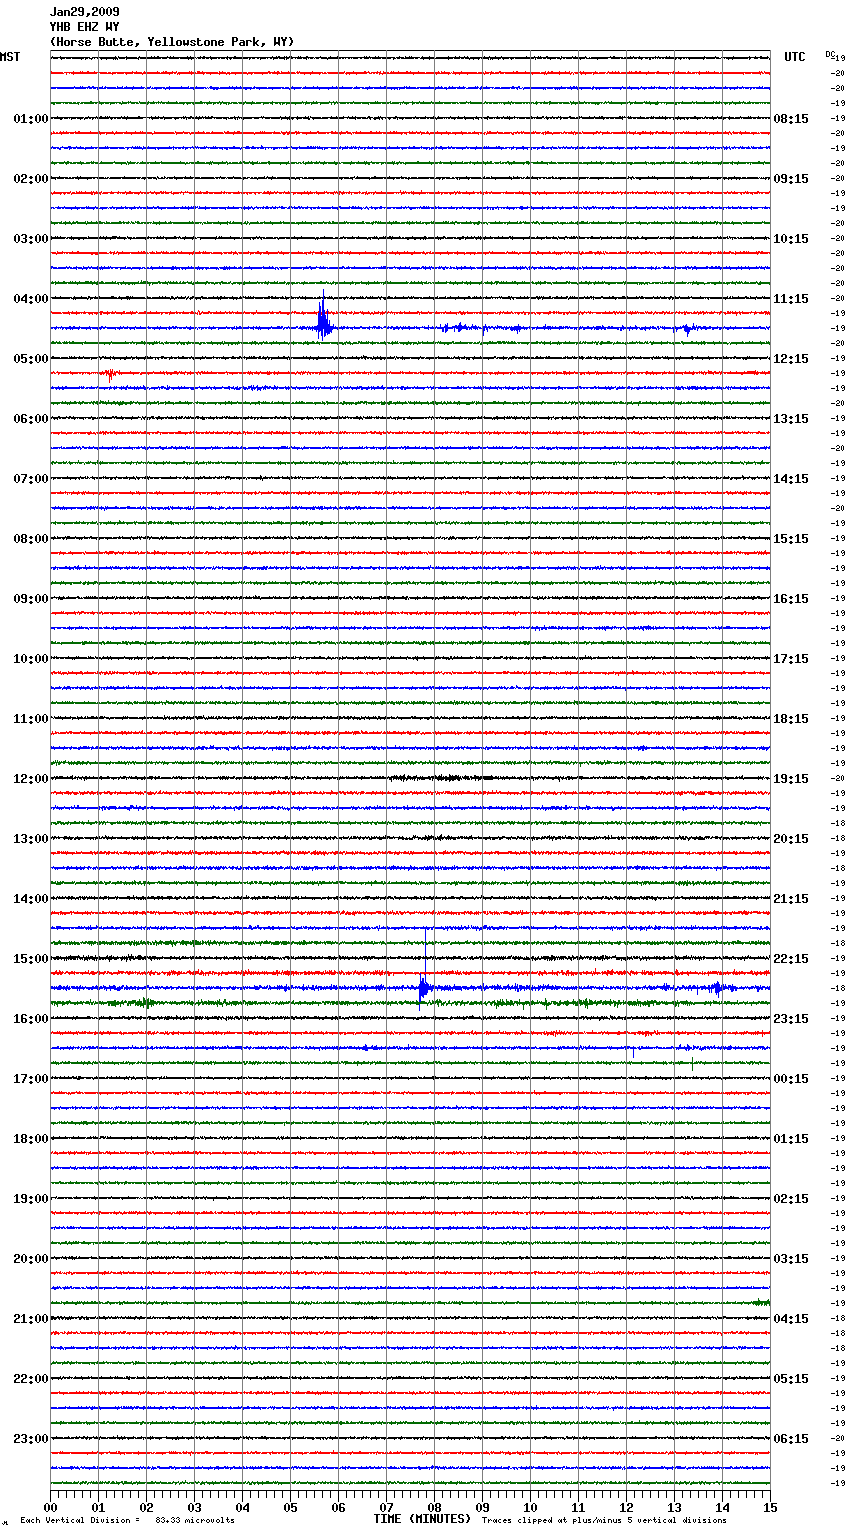
Task: Click the 15 minute tick on the time axis
Action: click(770, 1508)
